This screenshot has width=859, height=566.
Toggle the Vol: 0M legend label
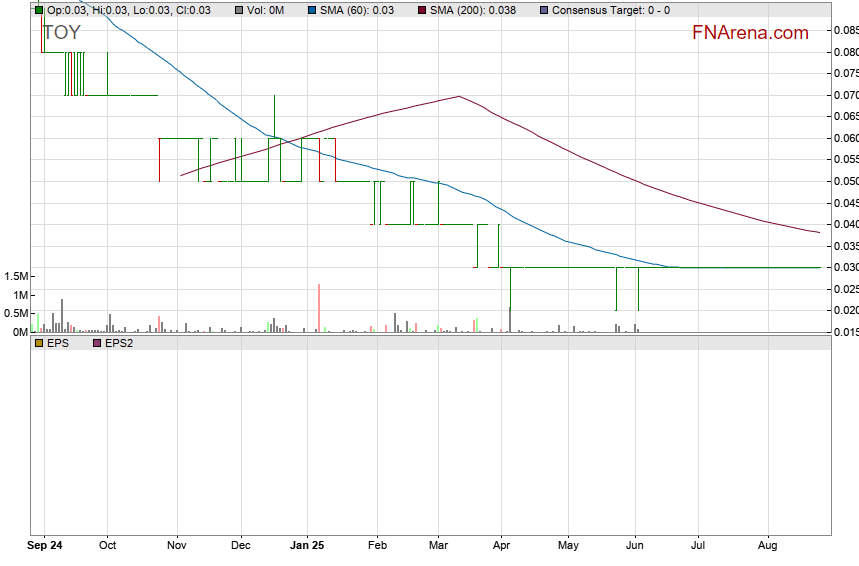tap(266, 10)
